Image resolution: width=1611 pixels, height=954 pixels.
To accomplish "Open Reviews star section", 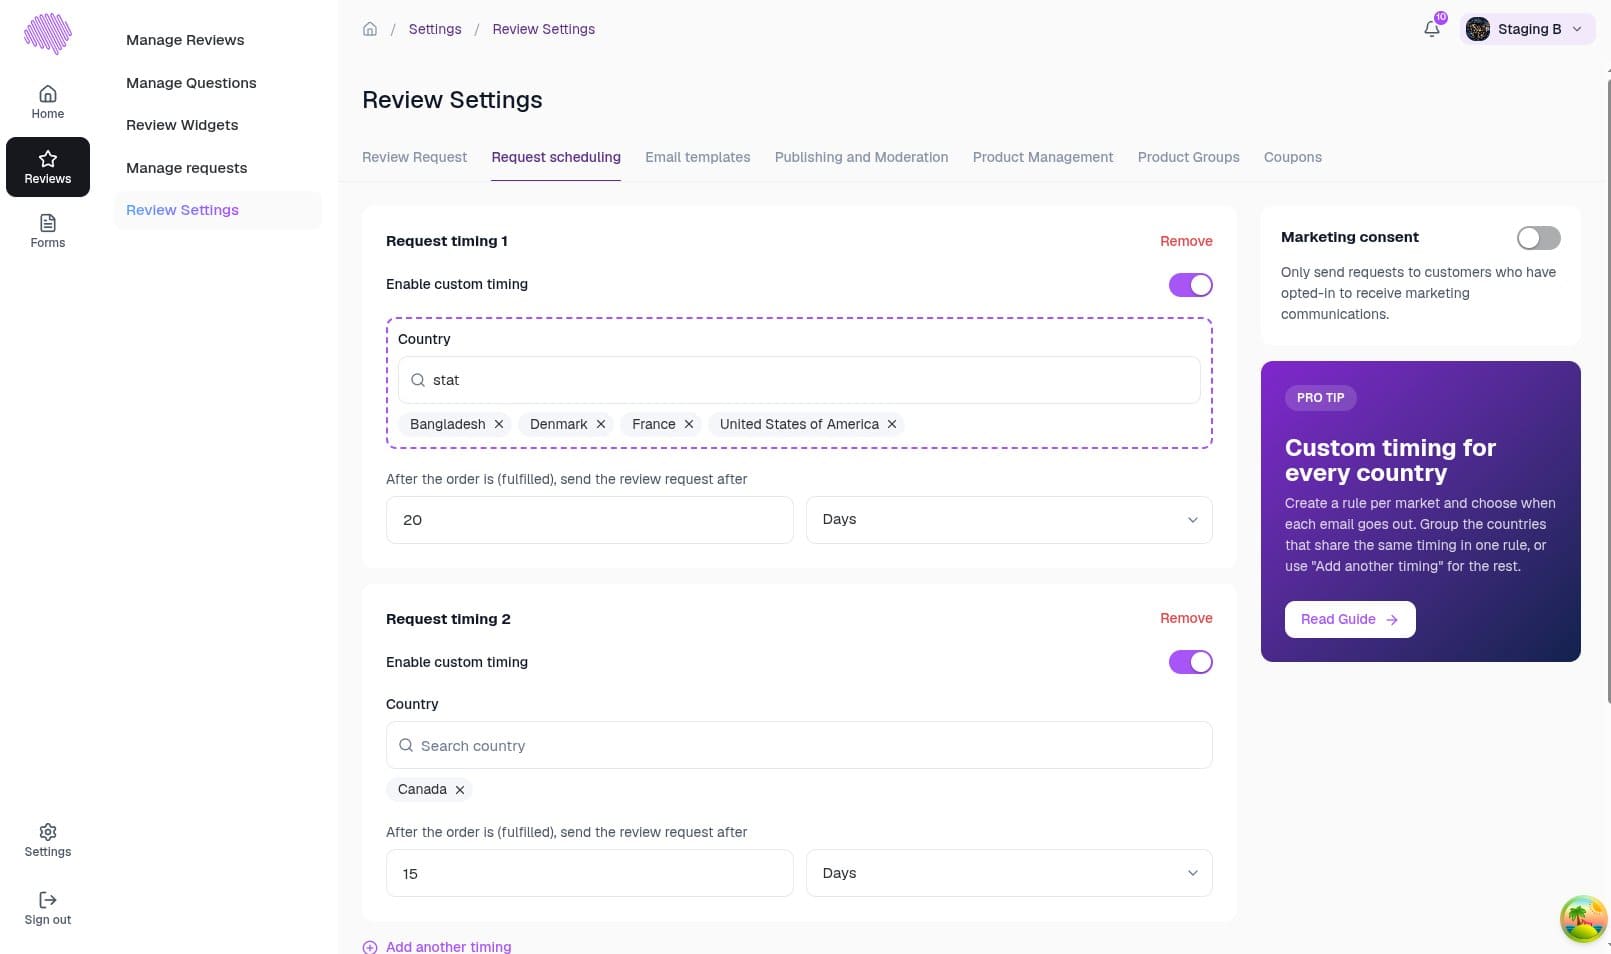I will (48, 167).
